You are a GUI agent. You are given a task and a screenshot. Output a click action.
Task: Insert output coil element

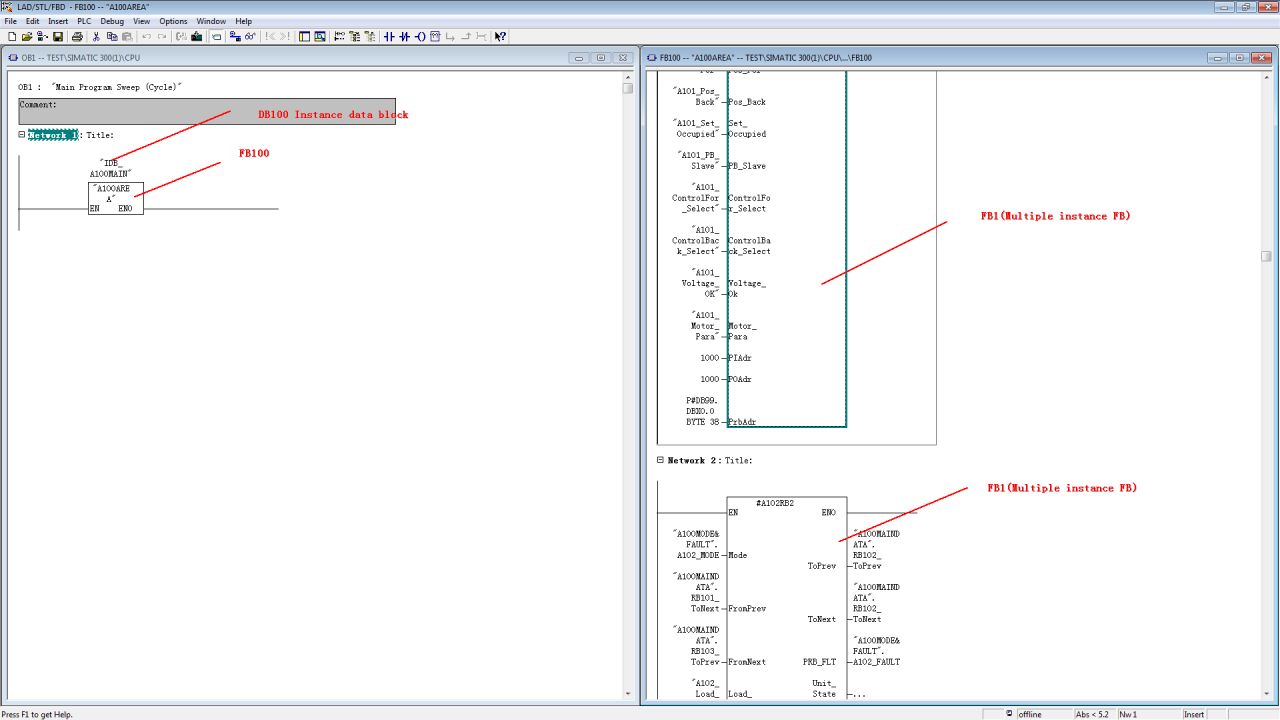coord(420,36)
